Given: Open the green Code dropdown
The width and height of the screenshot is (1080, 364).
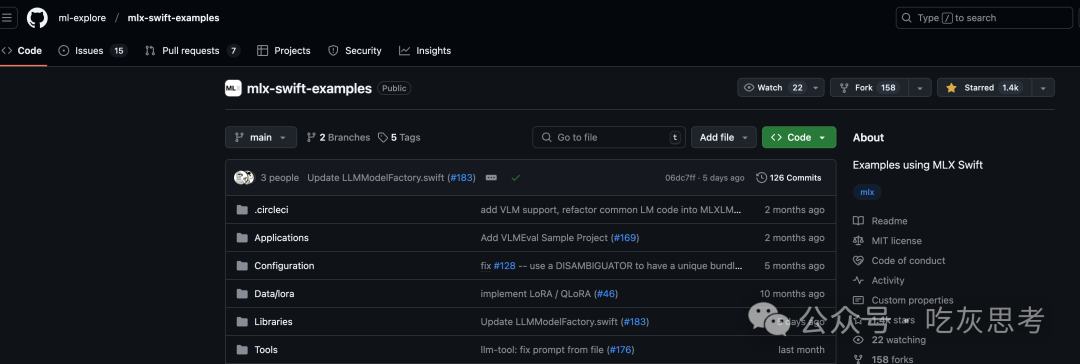Looking at the screenshot, I should 799,137.
